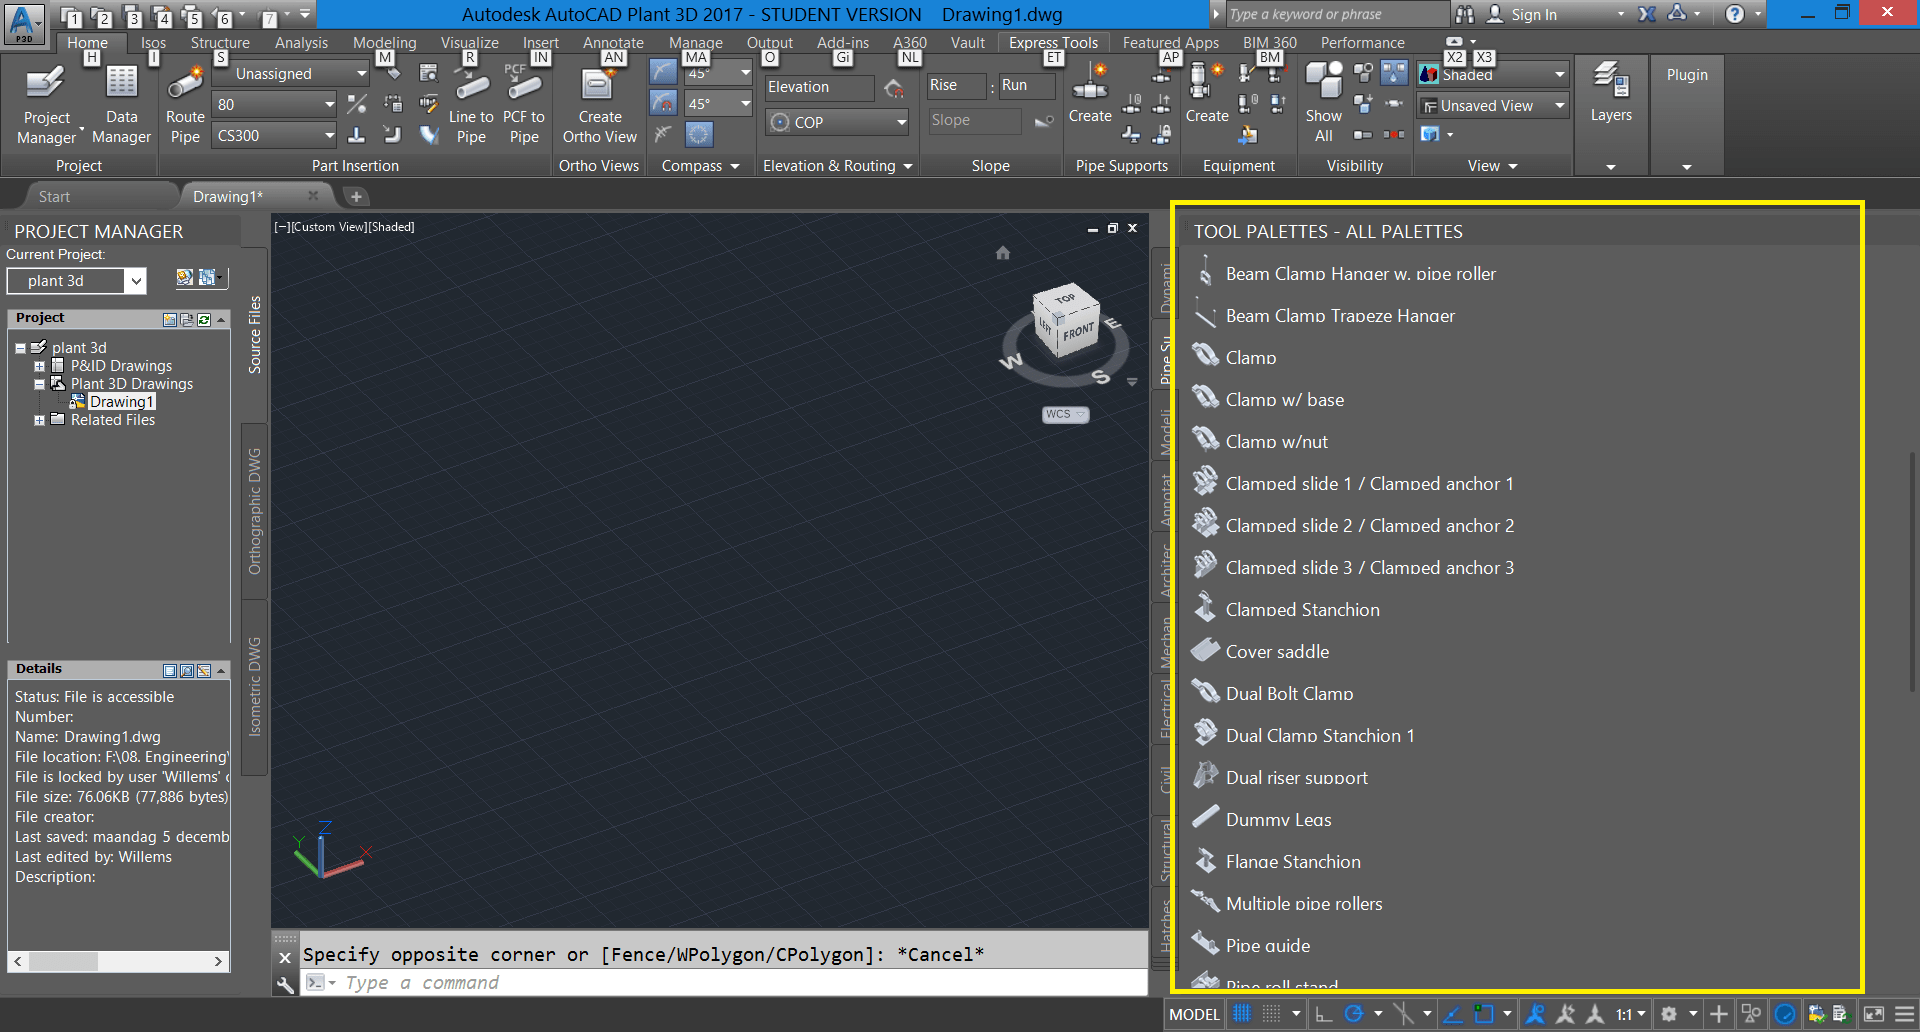1920x1032 pixels.
Task: Switch to the Structure ribbon tab
Action: pyautogui.click(x=220, y=43)
